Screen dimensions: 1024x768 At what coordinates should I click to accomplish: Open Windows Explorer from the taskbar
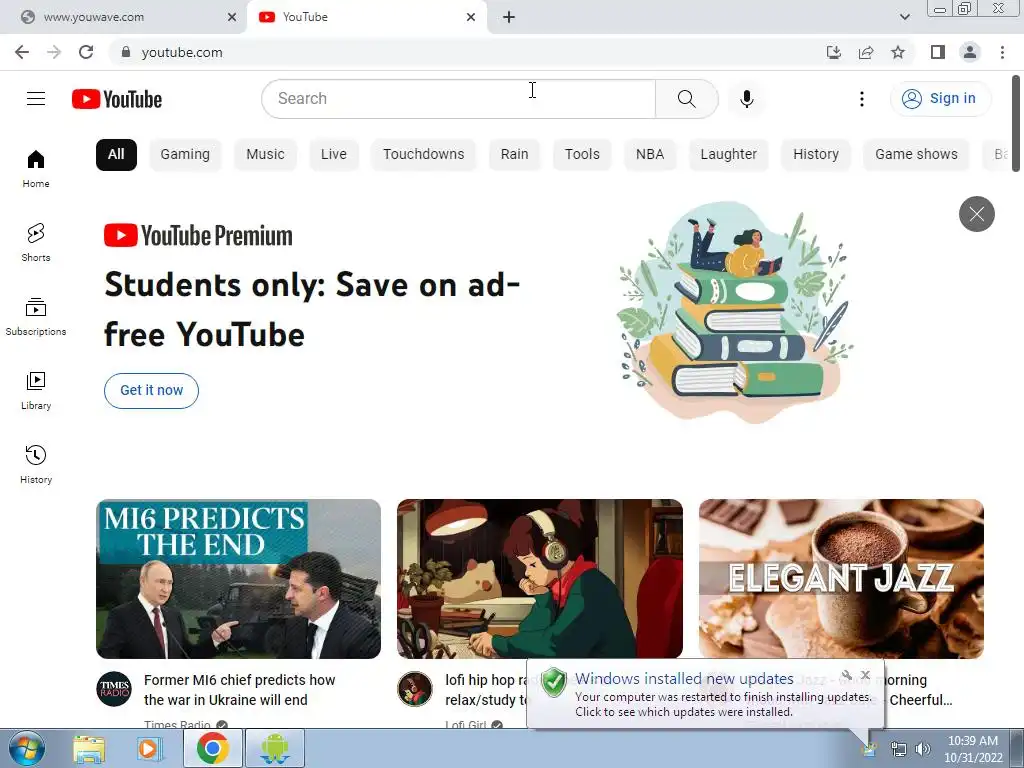[89, 748]
